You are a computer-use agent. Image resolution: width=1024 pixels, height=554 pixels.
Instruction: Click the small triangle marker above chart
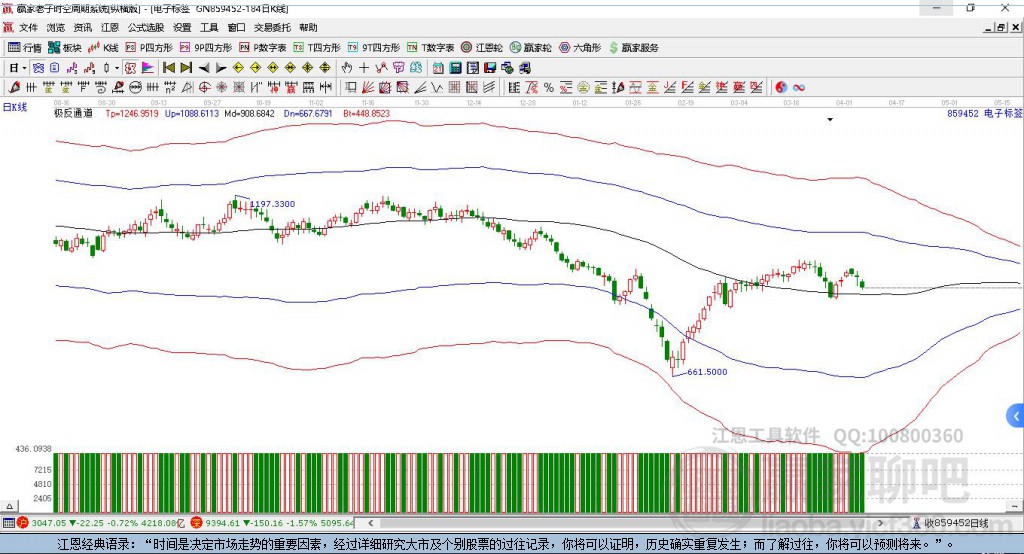[830, 120]
